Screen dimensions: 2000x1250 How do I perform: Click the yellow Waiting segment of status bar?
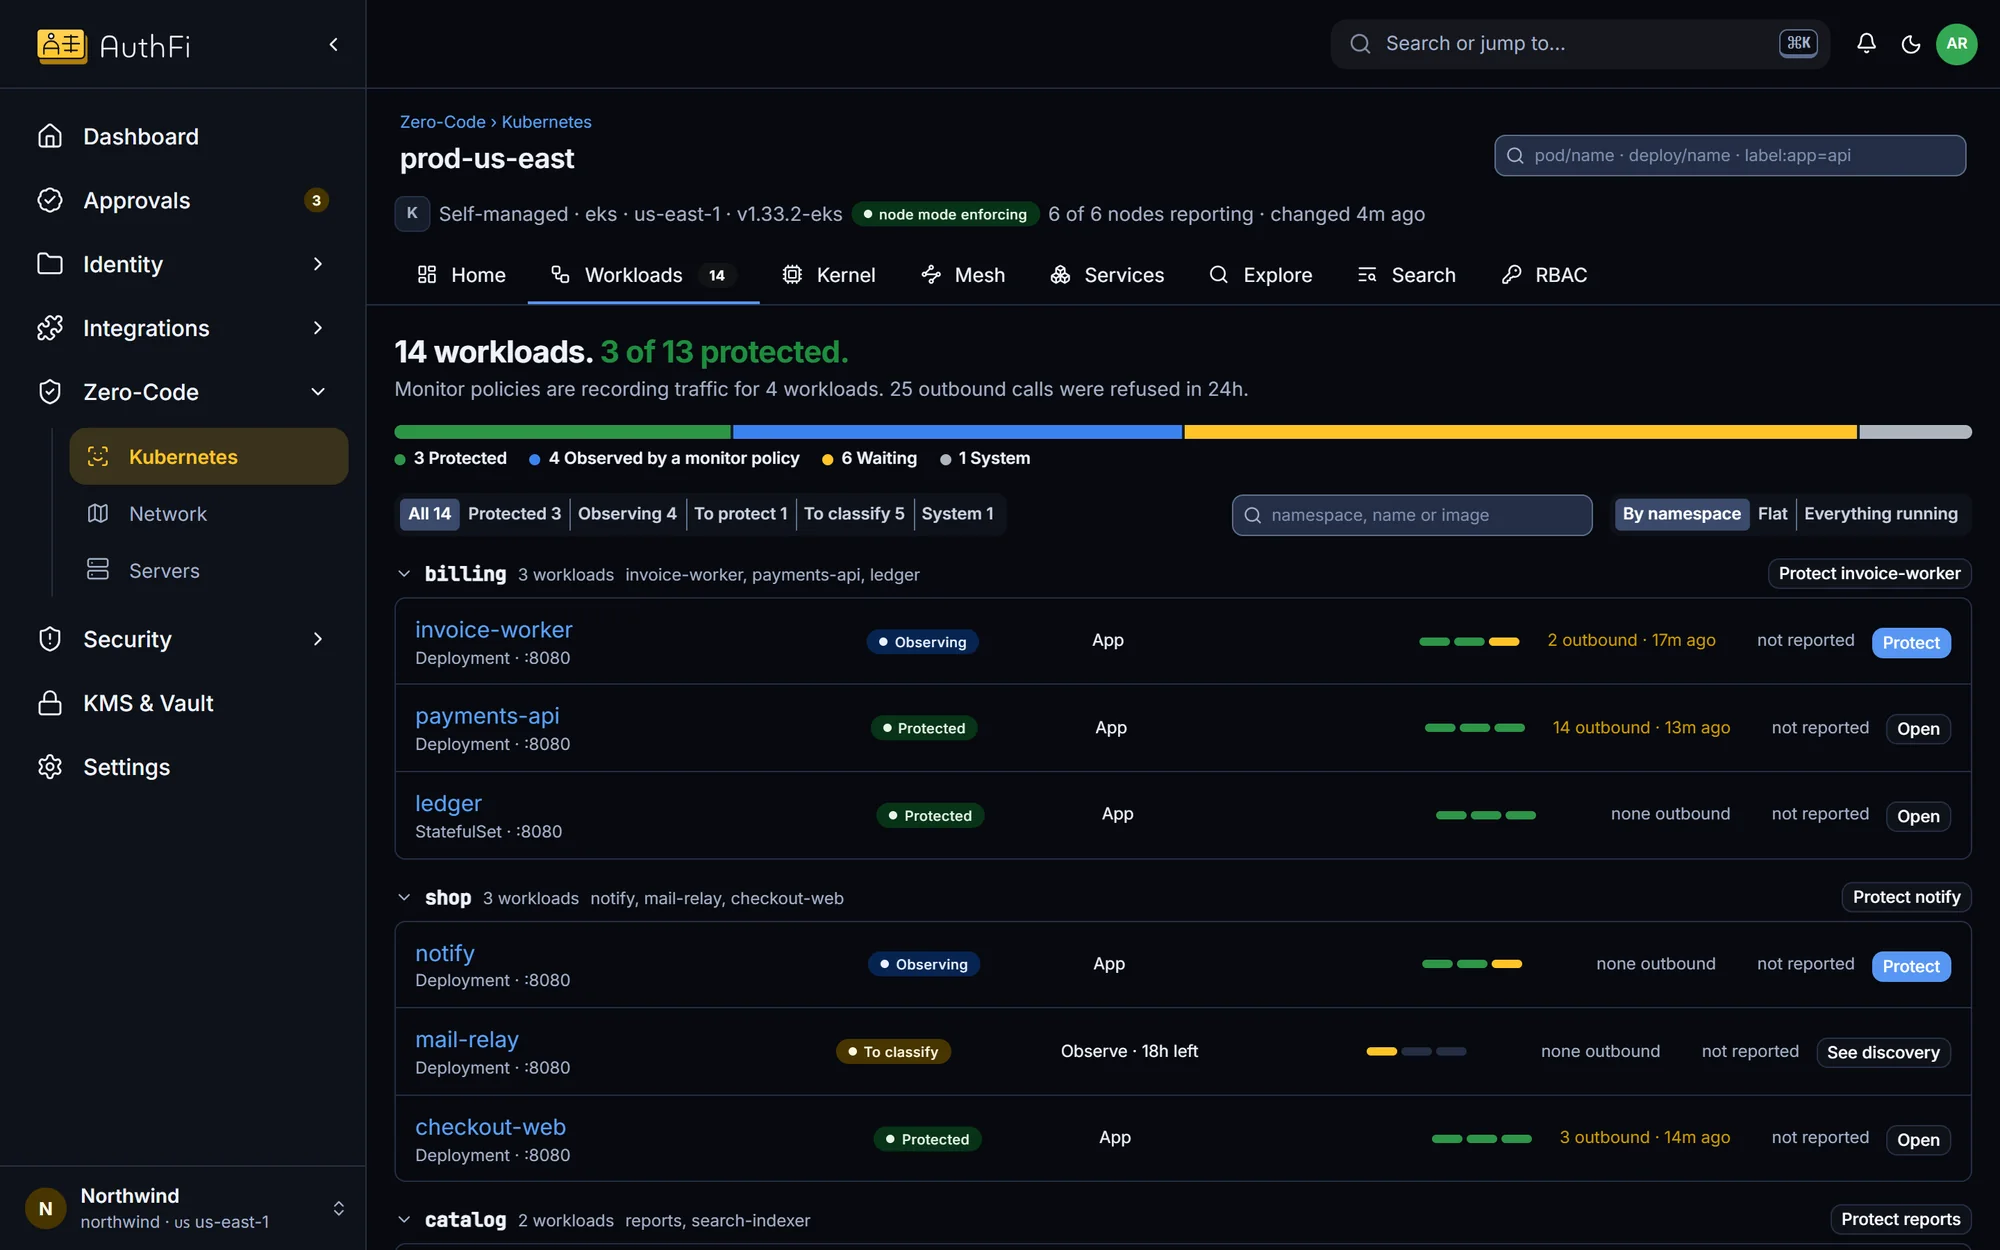(x=1520, y=432)
